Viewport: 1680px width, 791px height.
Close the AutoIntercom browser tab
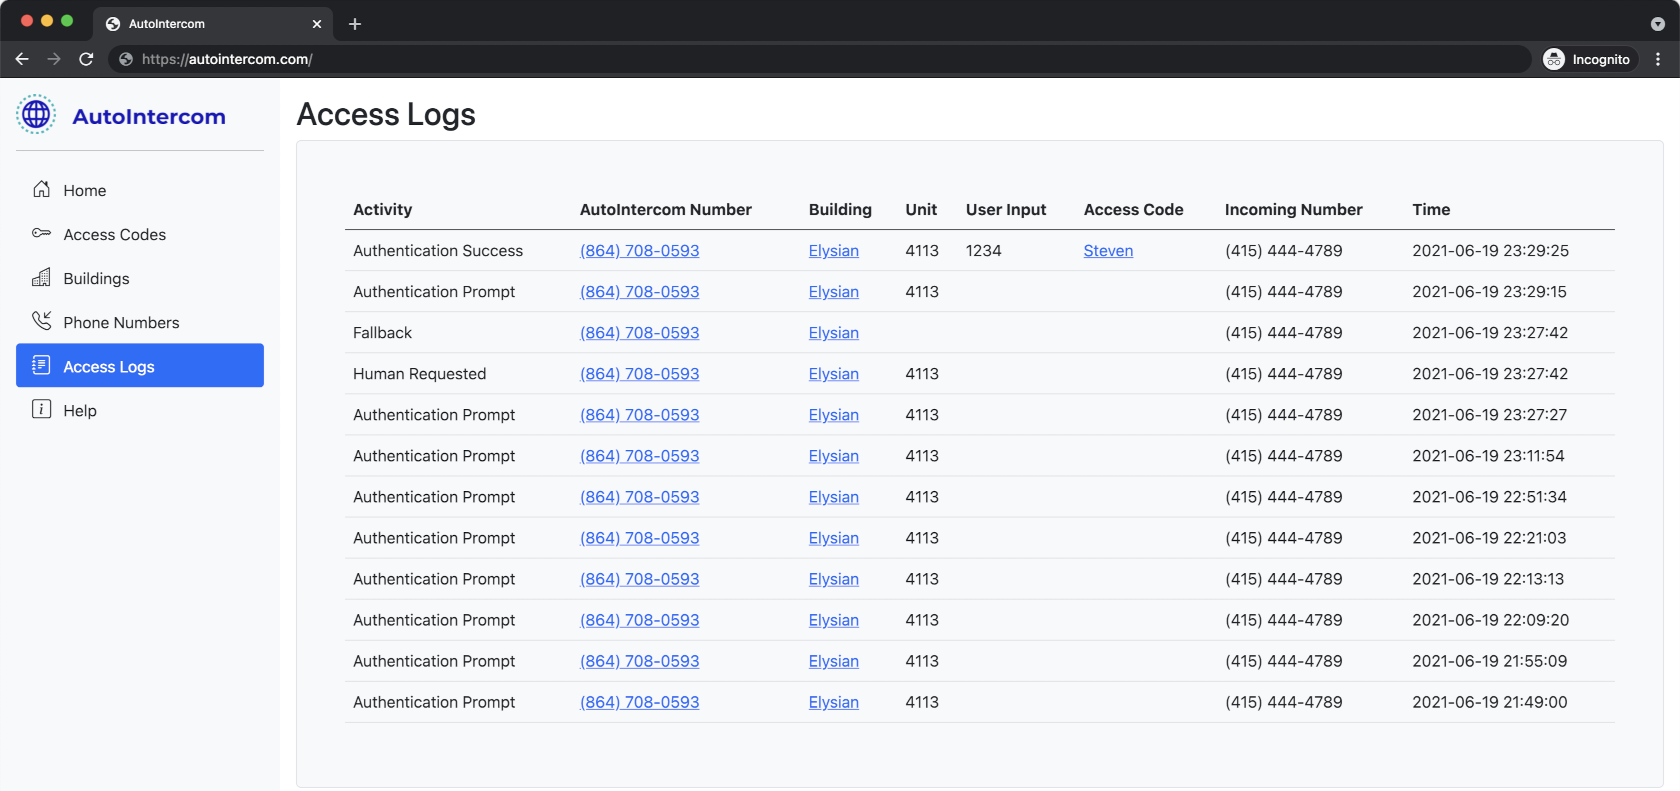pos(317,24)
